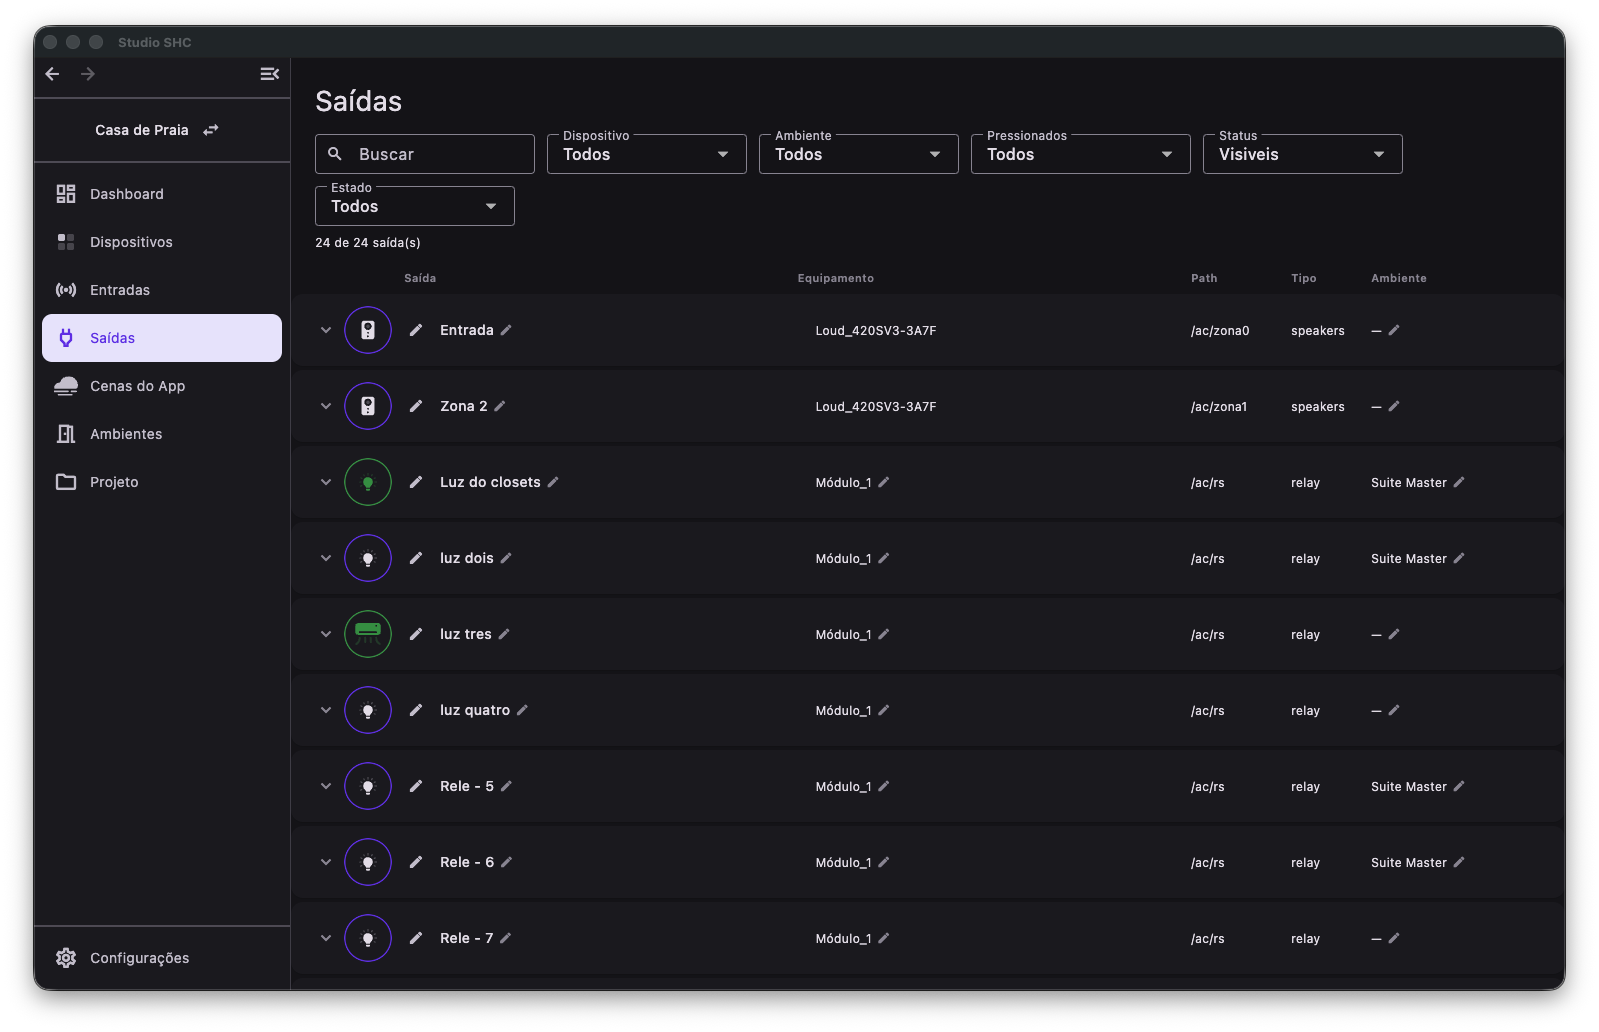Screen dimensions: 1599x1032
Task: Collapse the sidebar menu icon
Action: [269, 74]
